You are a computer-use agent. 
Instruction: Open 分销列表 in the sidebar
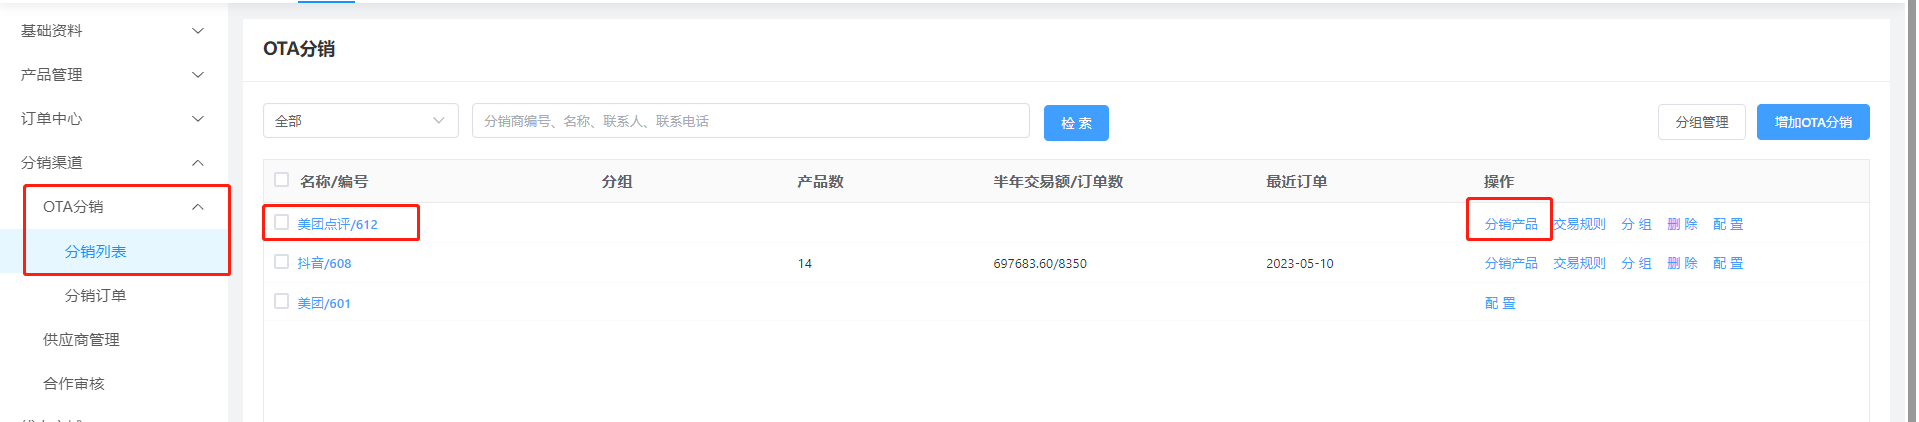click(96, 252)
